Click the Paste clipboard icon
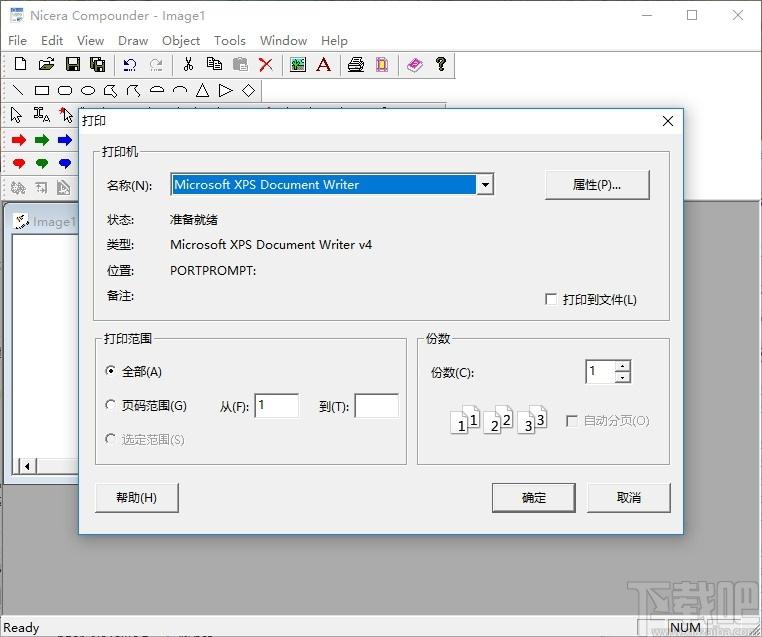762x637 pixels. click(x=240, y=64)
